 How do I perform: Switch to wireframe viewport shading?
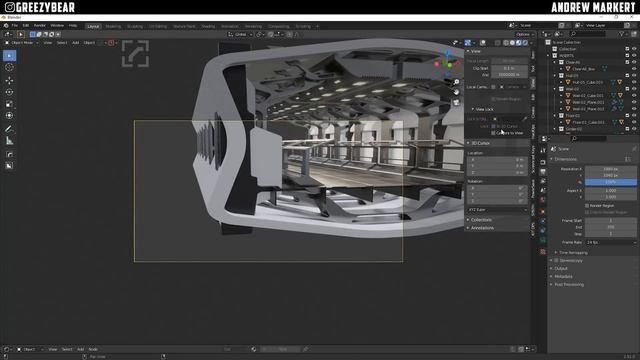tap(506, 42)
